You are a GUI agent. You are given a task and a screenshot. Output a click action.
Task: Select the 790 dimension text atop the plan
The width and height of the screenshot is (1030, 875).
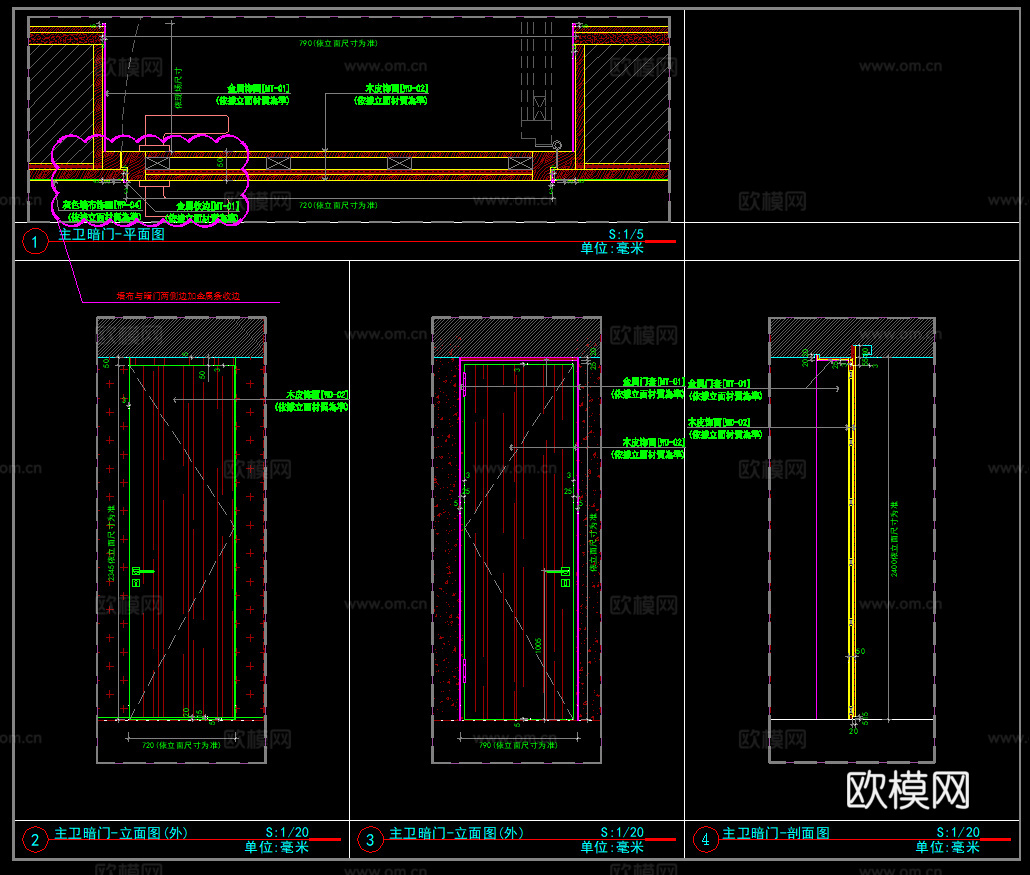coord(338,44)
